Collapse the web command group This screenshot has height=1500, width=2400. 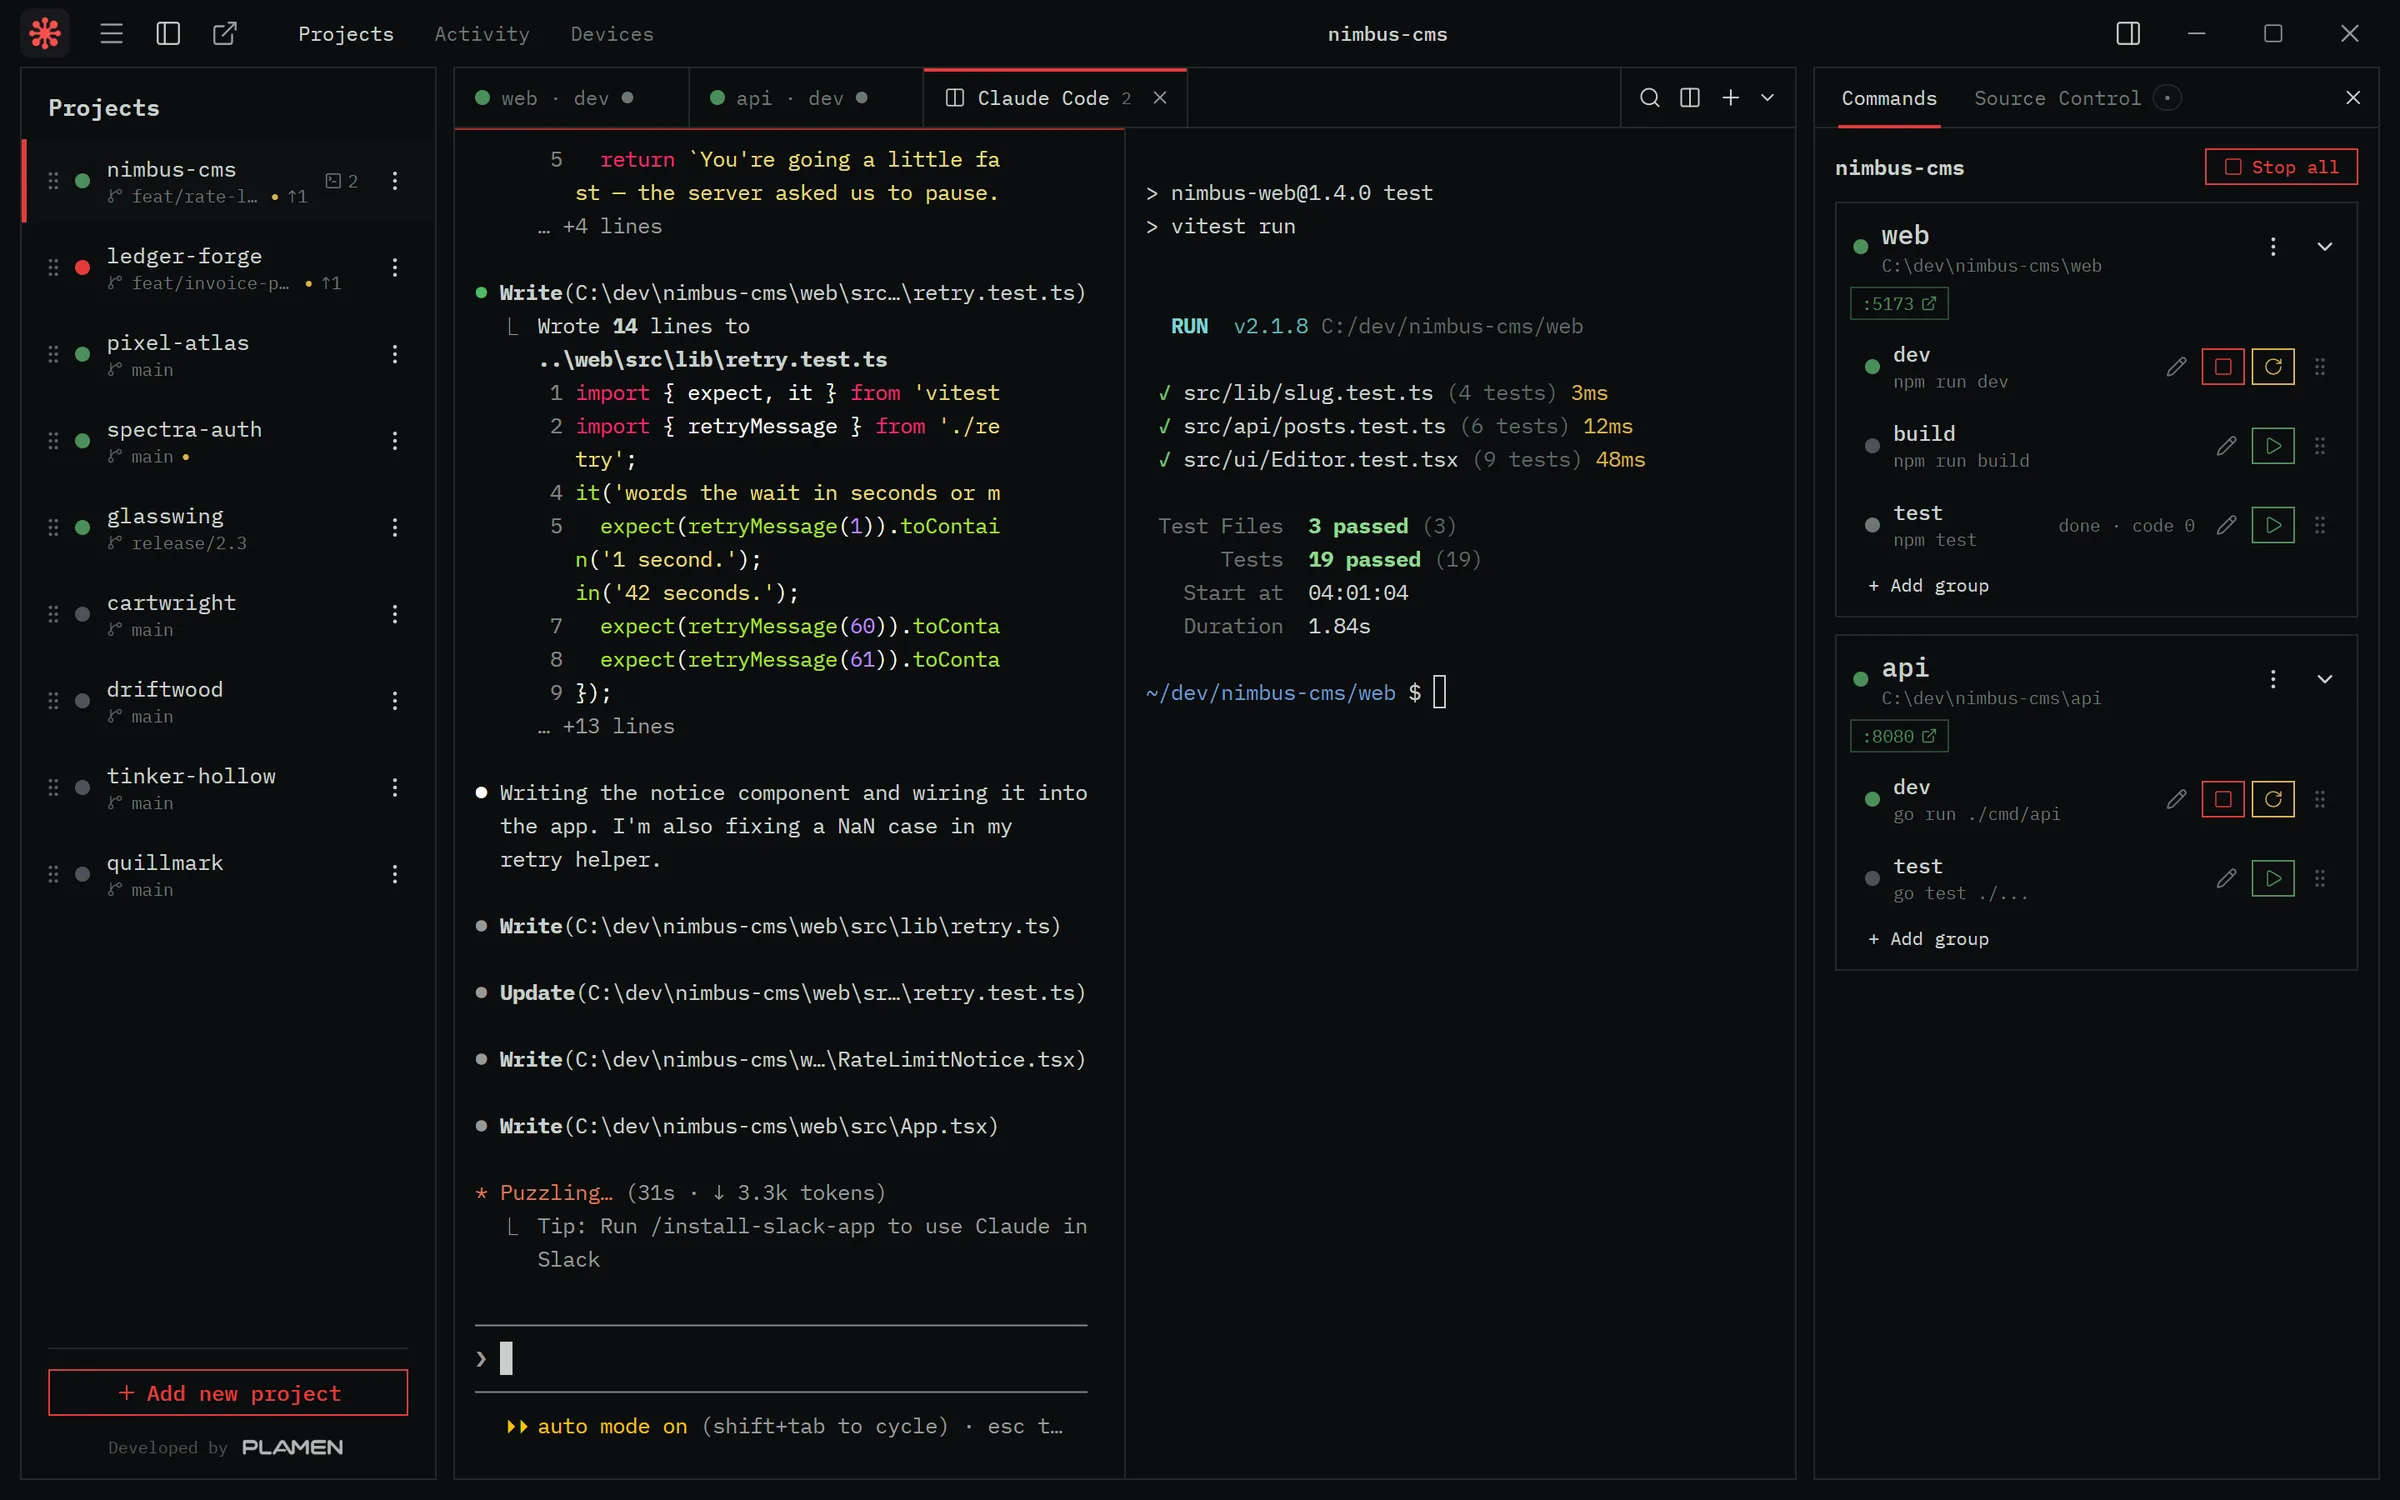[x=2325, y=247]
